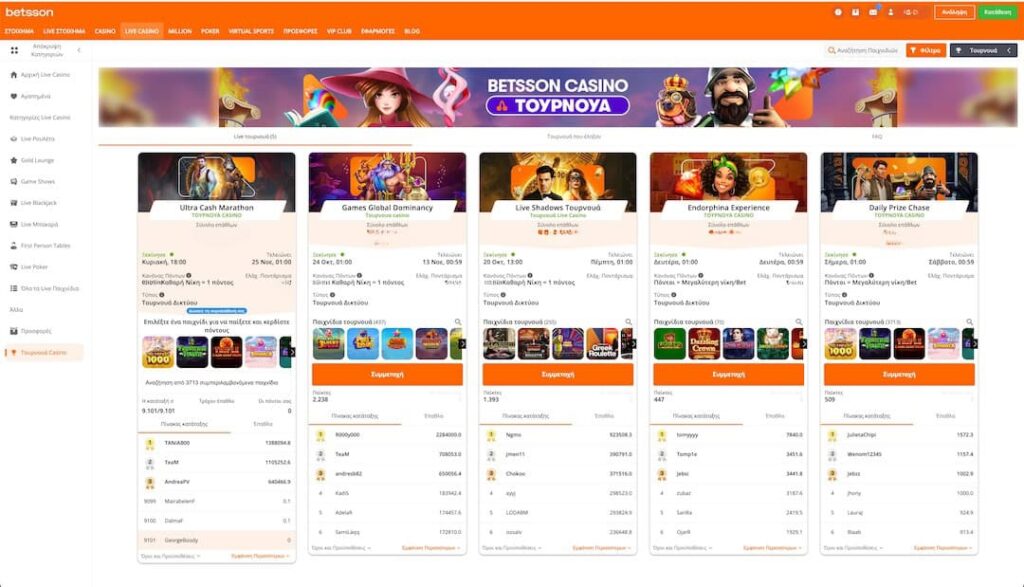Click the help info icon in the top bar
The height and width of the screenshot is (587, 1024).
(838, 12)
